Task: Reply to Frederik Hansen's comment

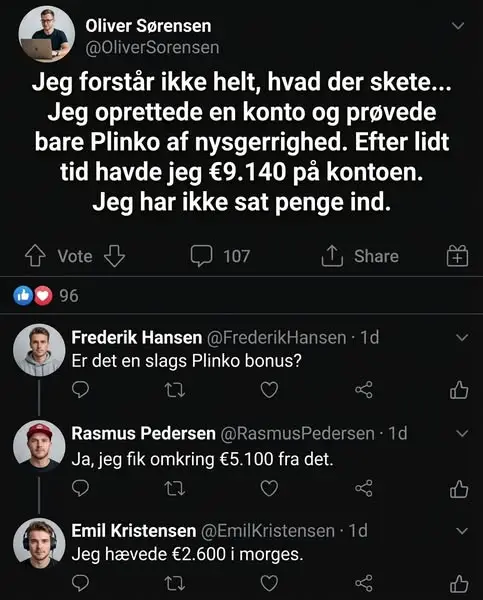Action: (x=80, y=390)
